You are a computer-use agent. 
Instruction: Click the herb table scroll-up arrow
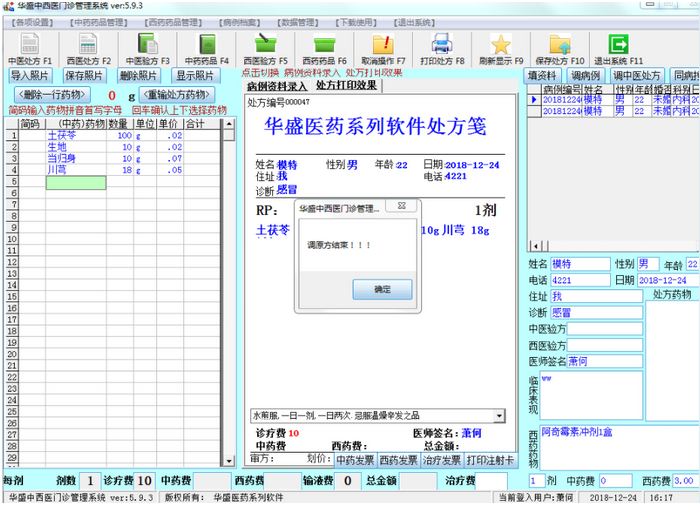coord(229,124)
